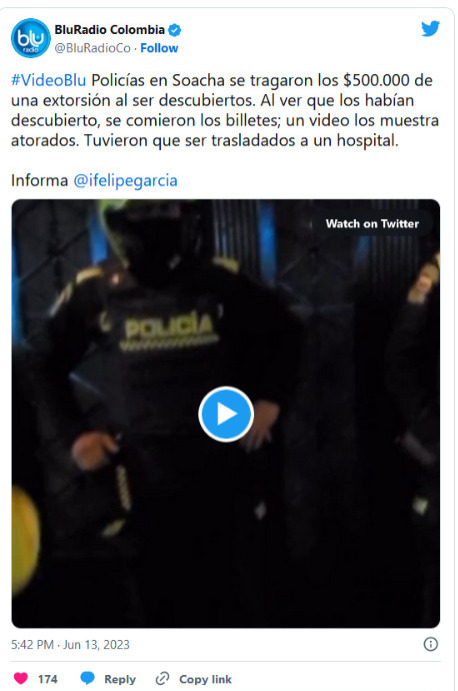Click the blue verified badge

[x=175, y=30]
